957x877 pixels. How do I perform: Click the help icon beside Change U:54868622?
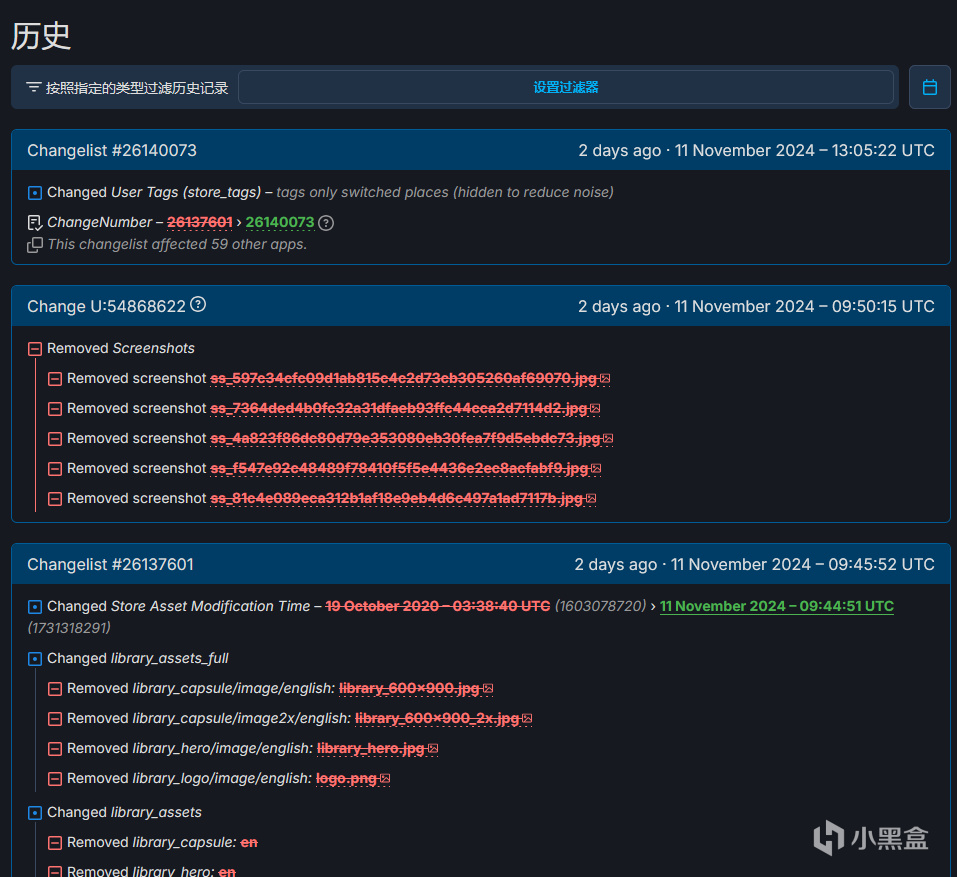tap(198, 304)
